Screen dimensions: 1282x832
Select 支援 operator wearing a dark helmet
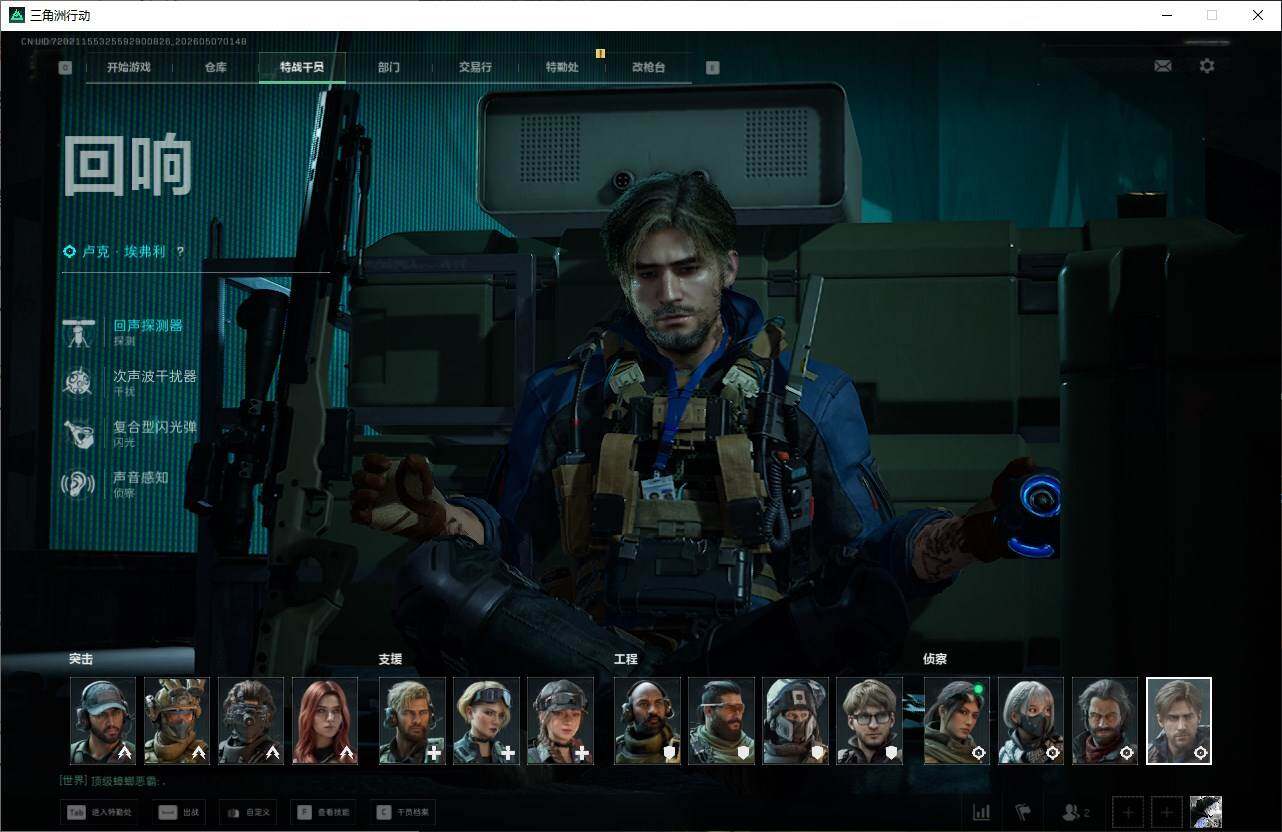pyautogui.click(x=560, y=721)
